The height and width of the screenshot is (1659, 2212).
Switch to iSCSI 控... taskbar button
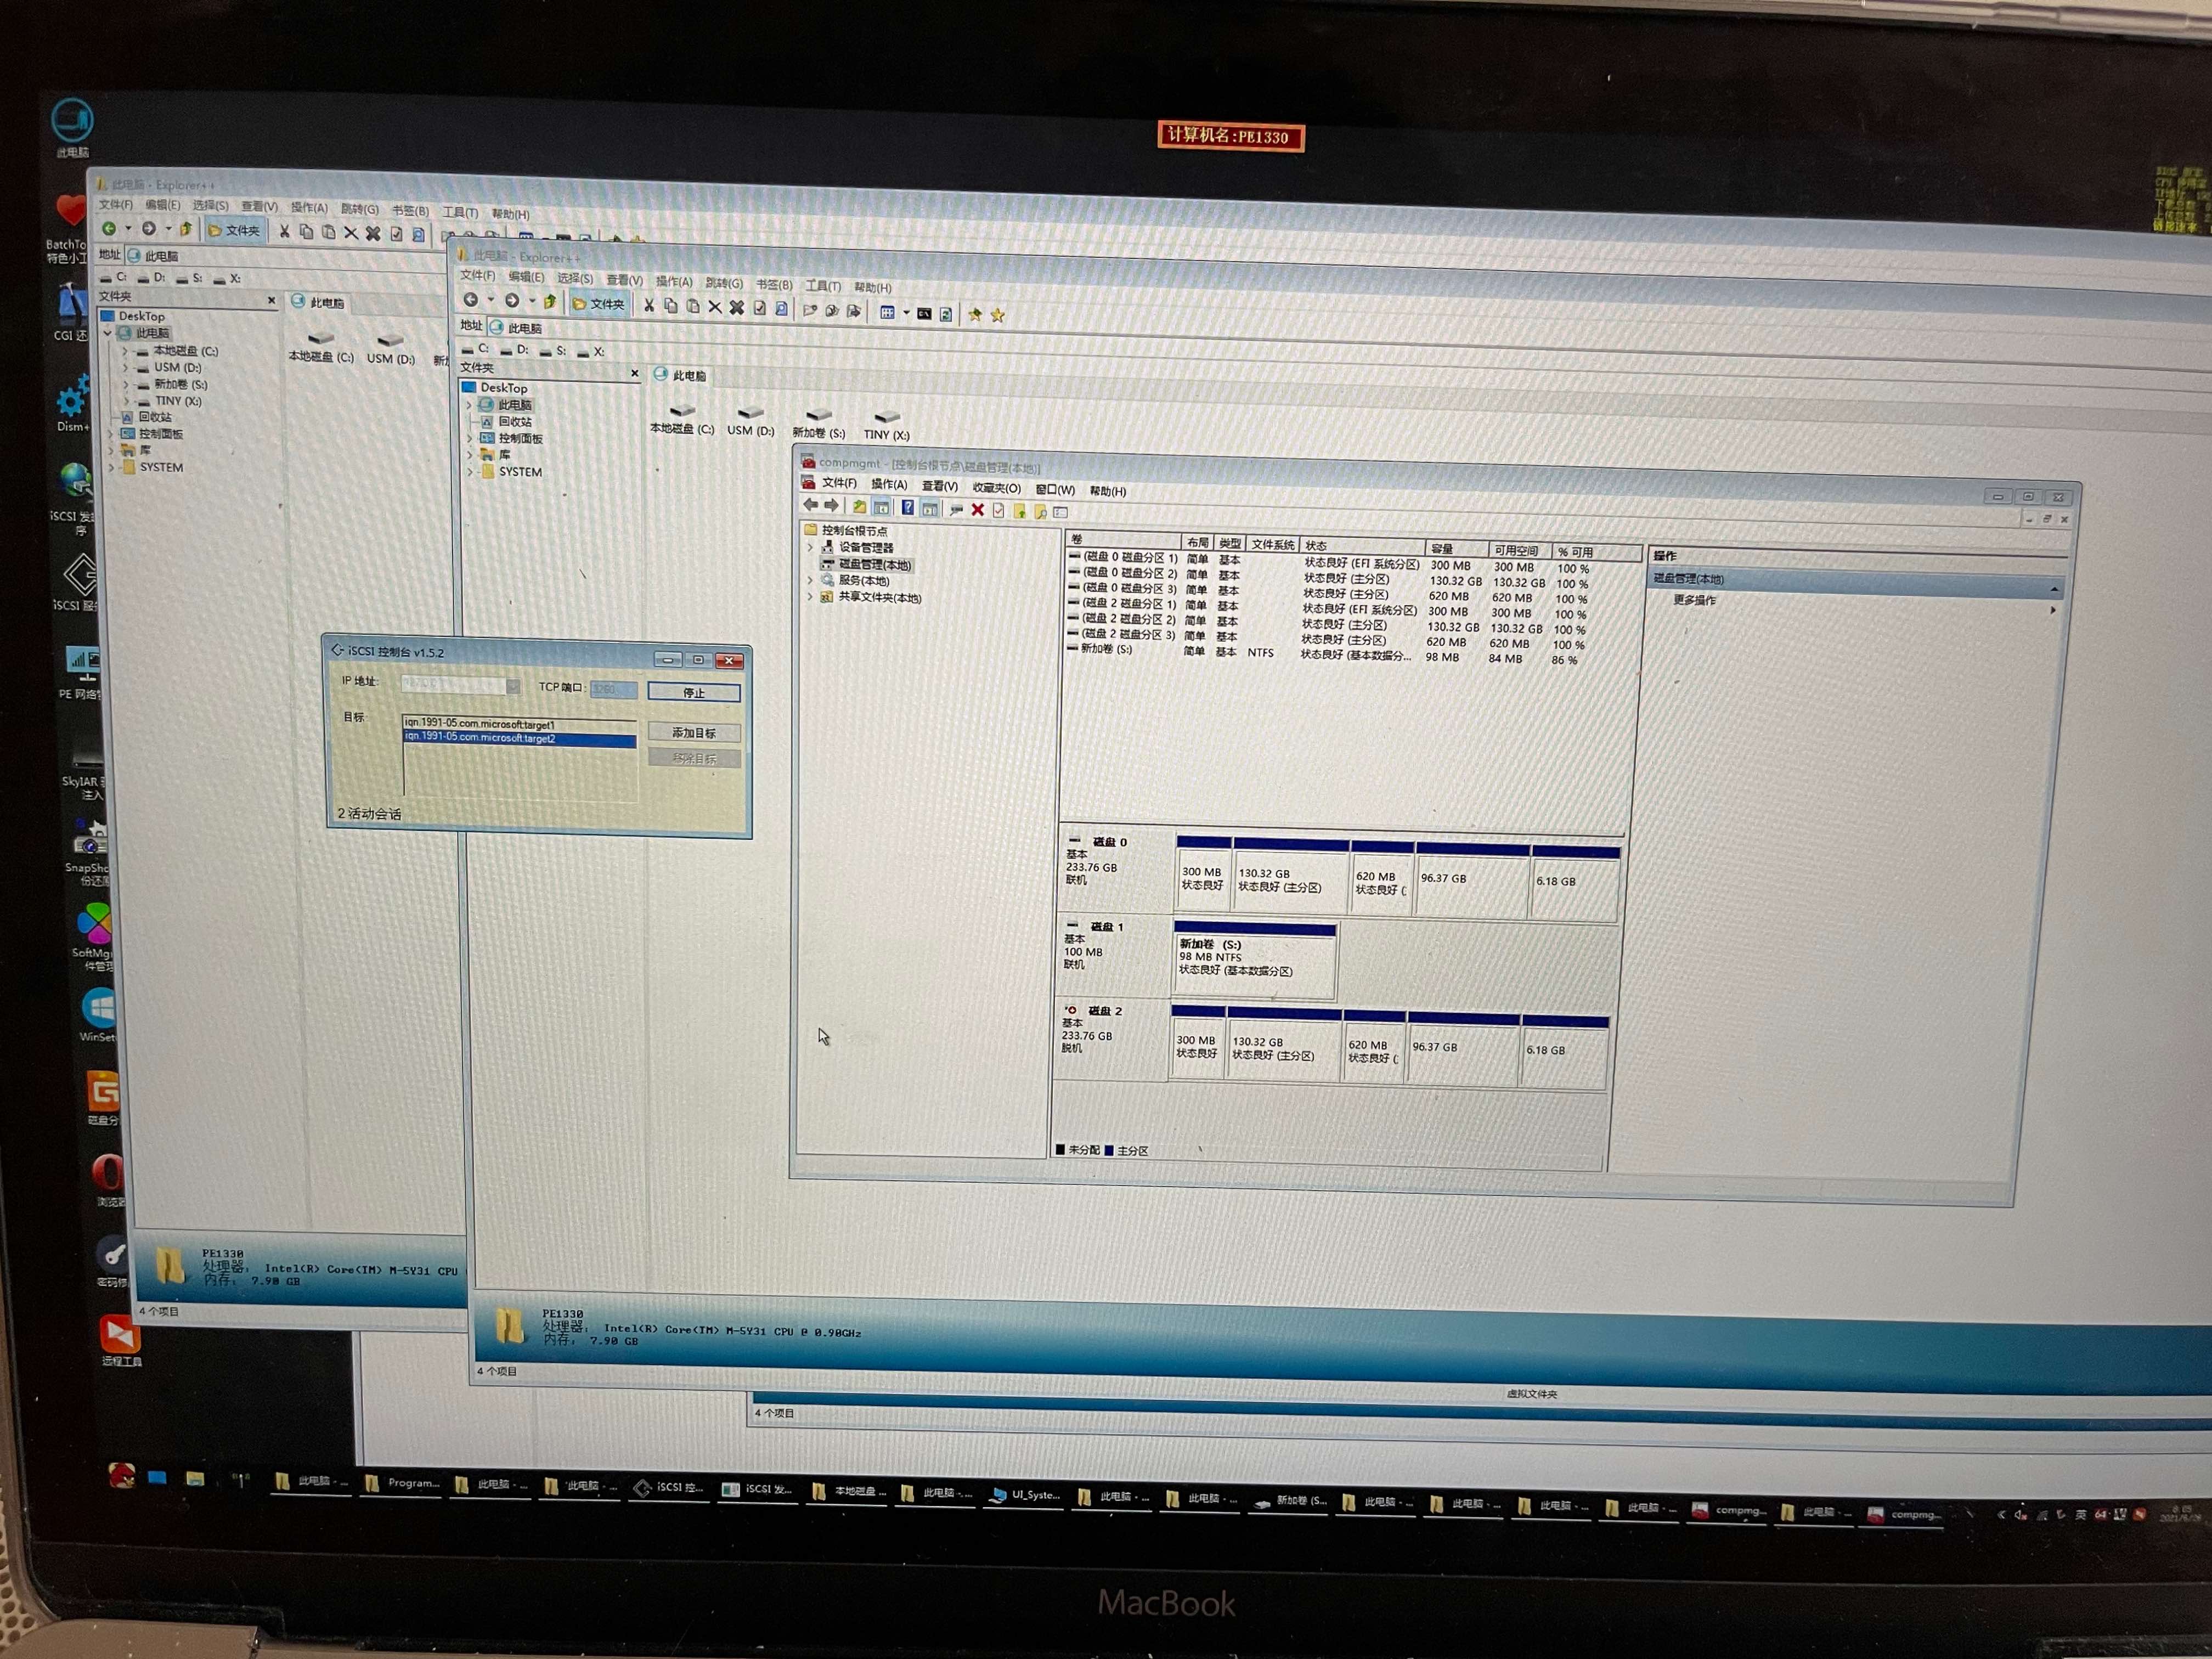668,1487
